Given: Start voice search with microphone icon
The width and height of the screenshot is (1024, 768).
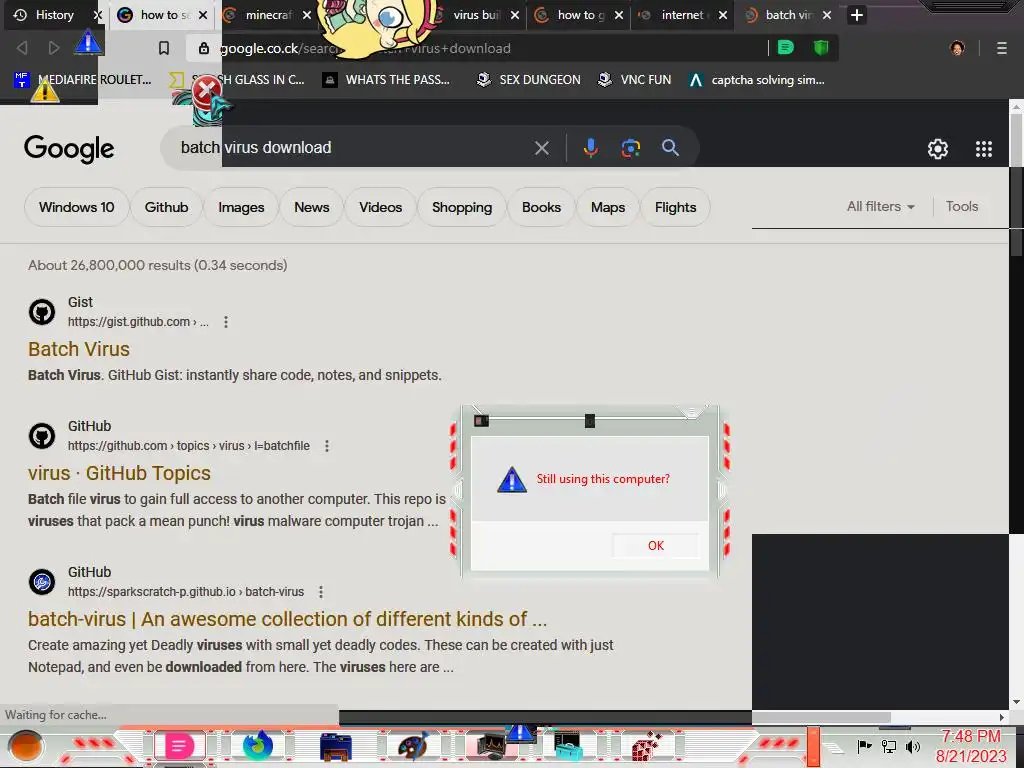Looking at the screenshot, I should click(x=590, y=148).
